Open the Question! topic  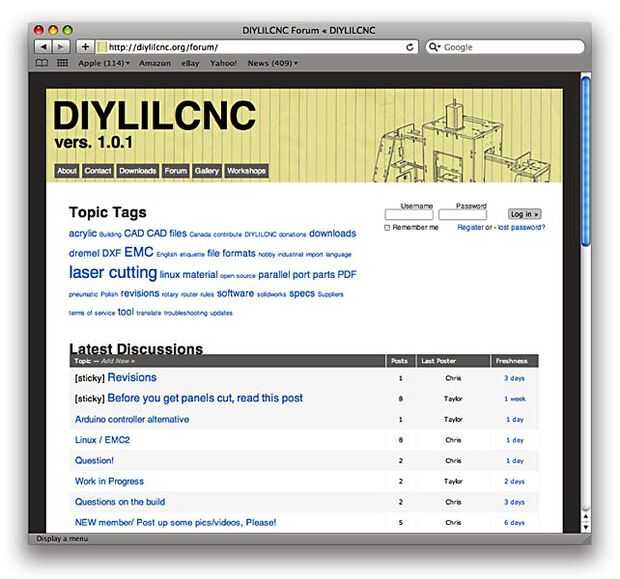(x=94, y=460)
